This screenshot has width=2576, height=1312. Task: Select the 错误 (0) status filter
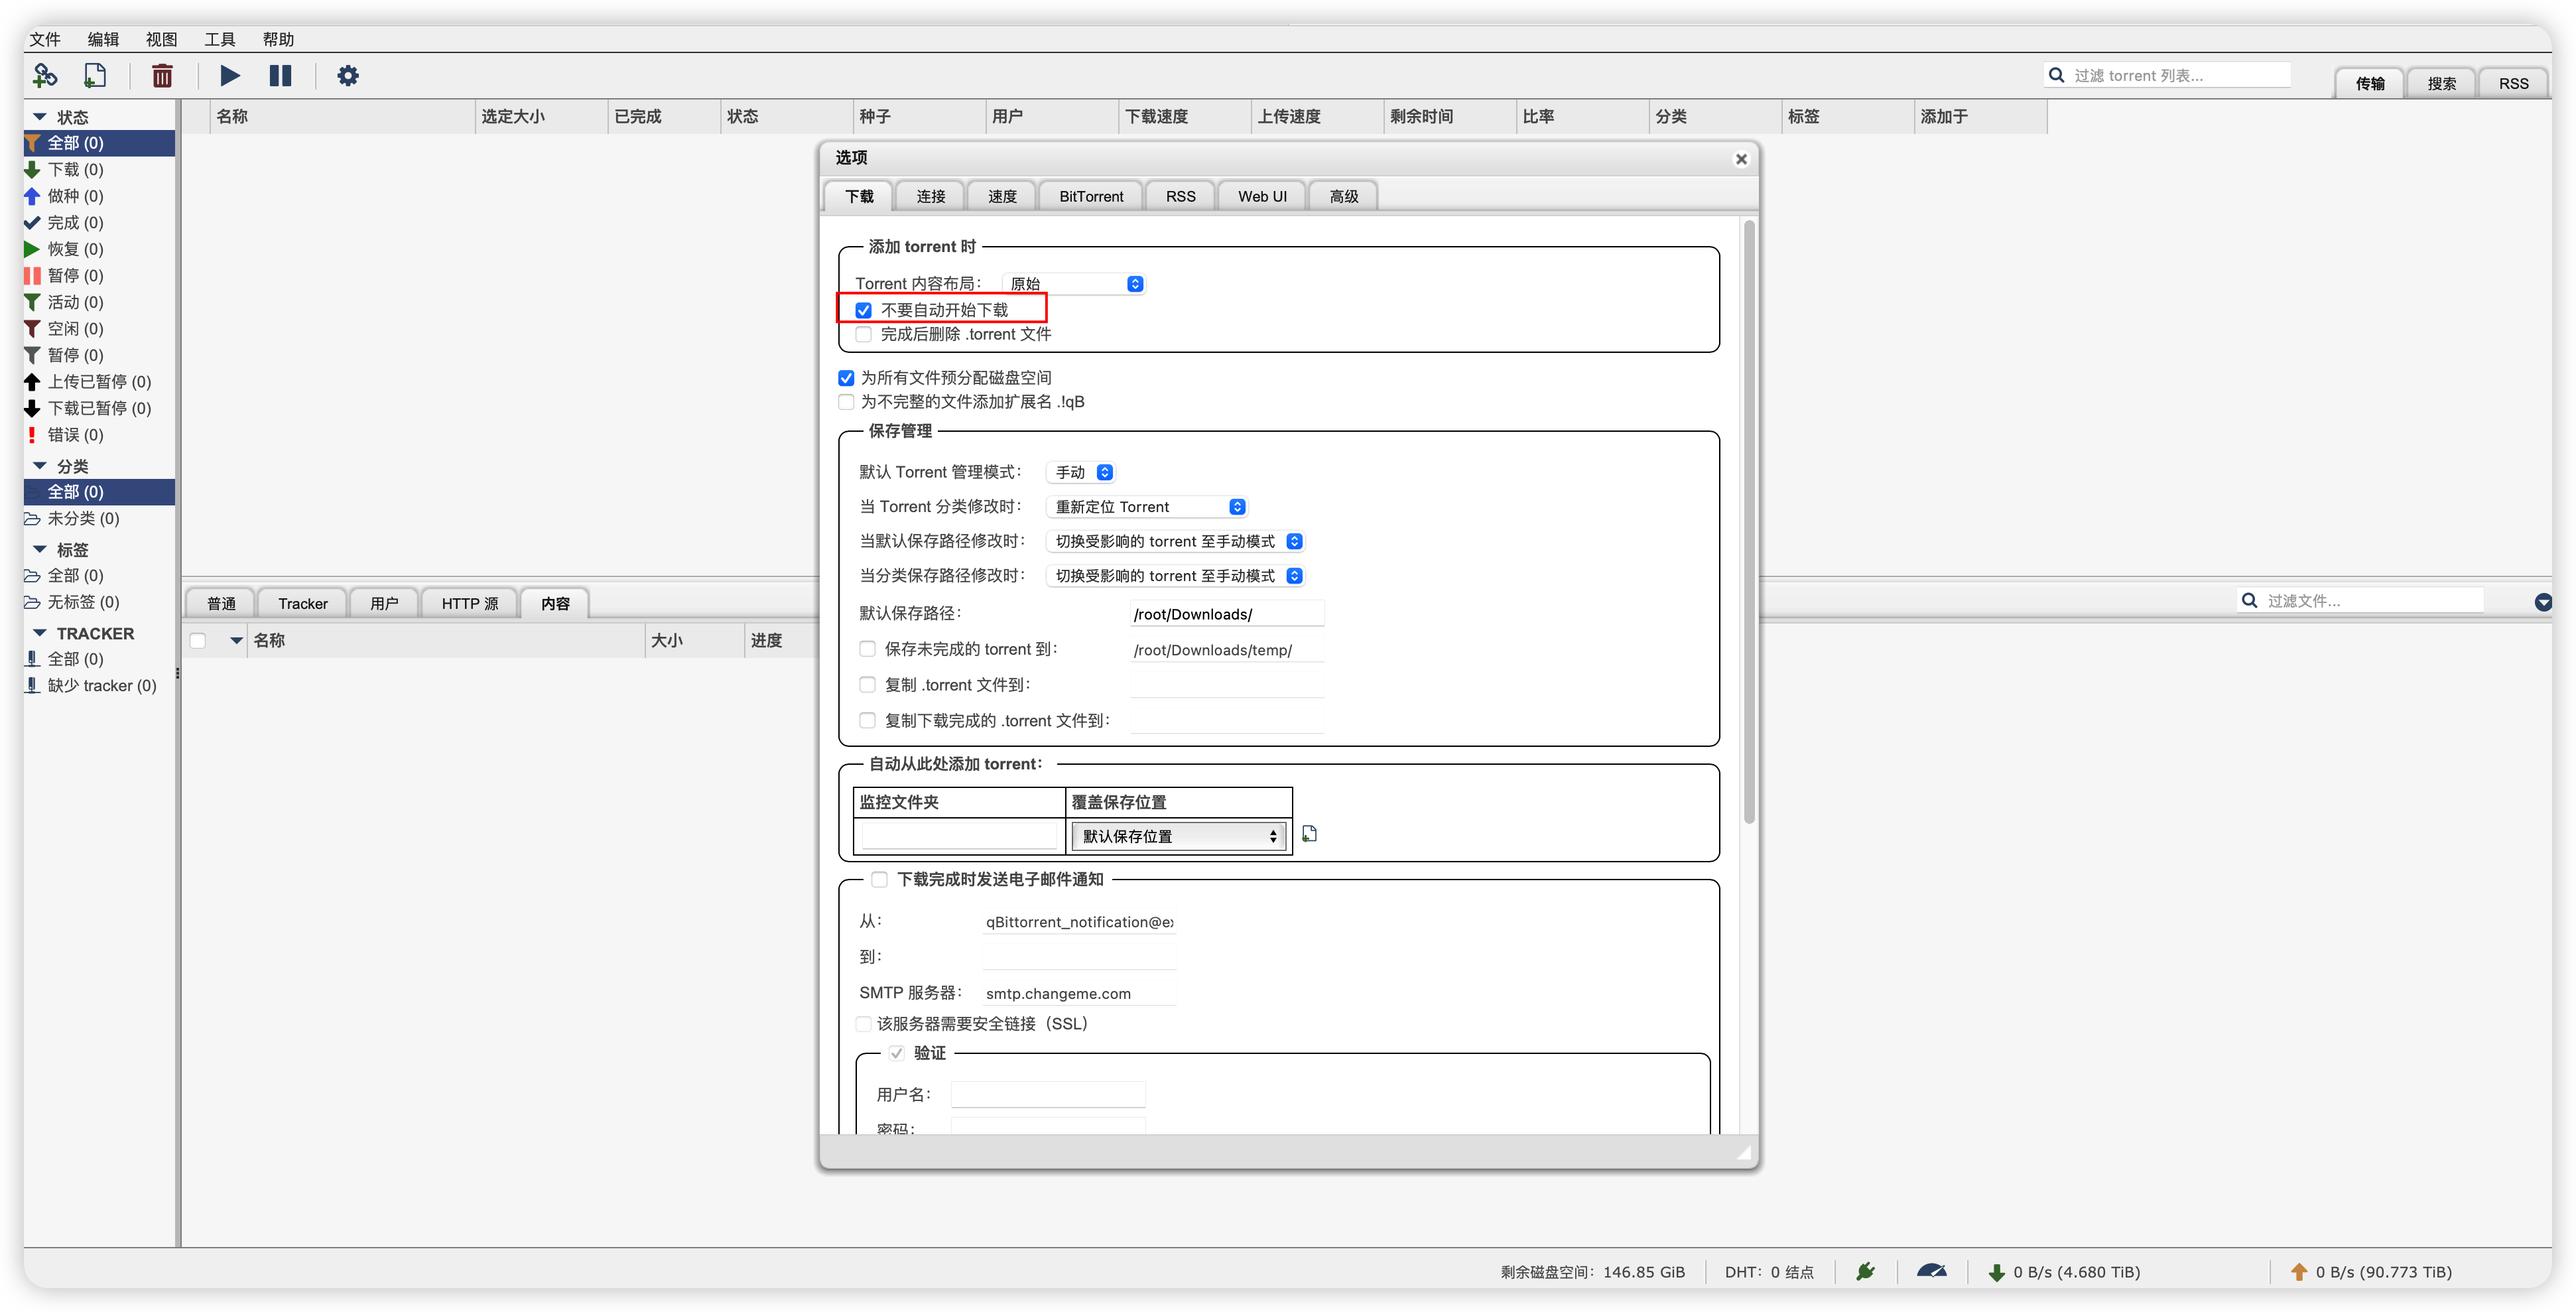[x=98, y=434]
